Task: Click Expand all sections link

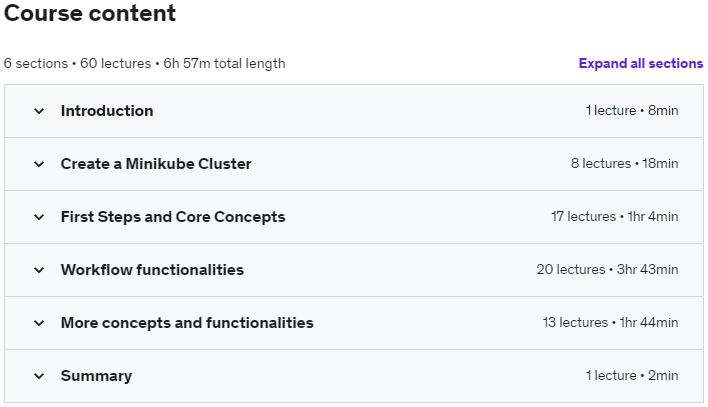Action: [x=640, y=63]
